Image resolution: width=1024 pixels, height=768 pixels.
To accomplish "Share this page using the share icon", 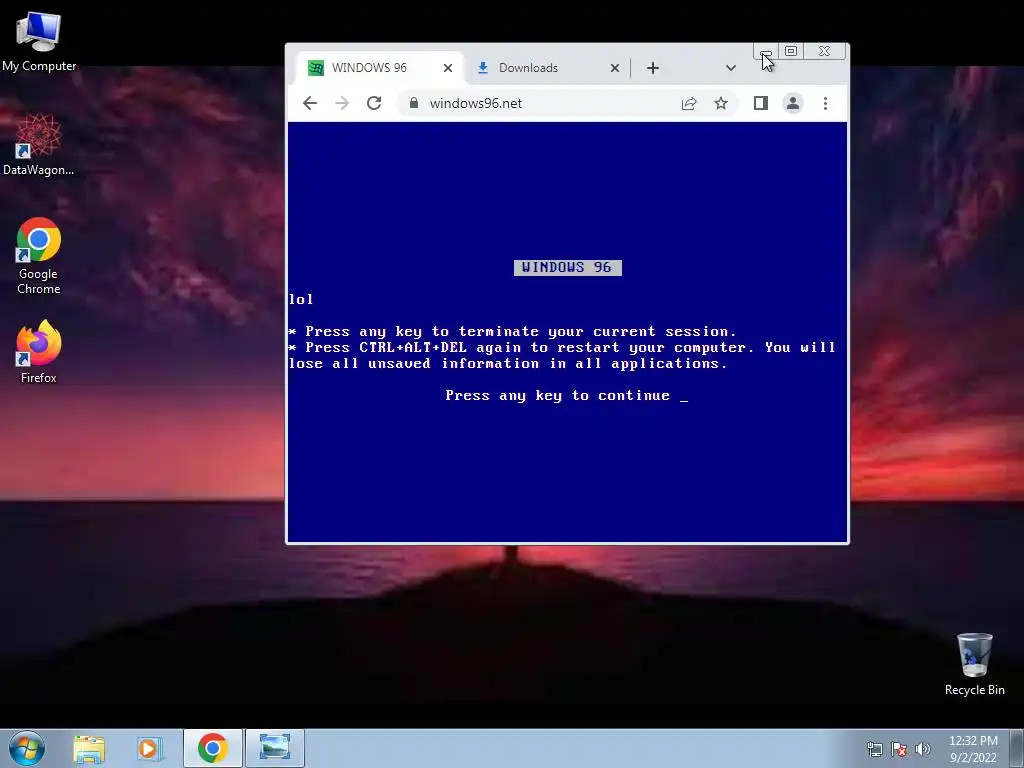I will click(x=689, y=103).
